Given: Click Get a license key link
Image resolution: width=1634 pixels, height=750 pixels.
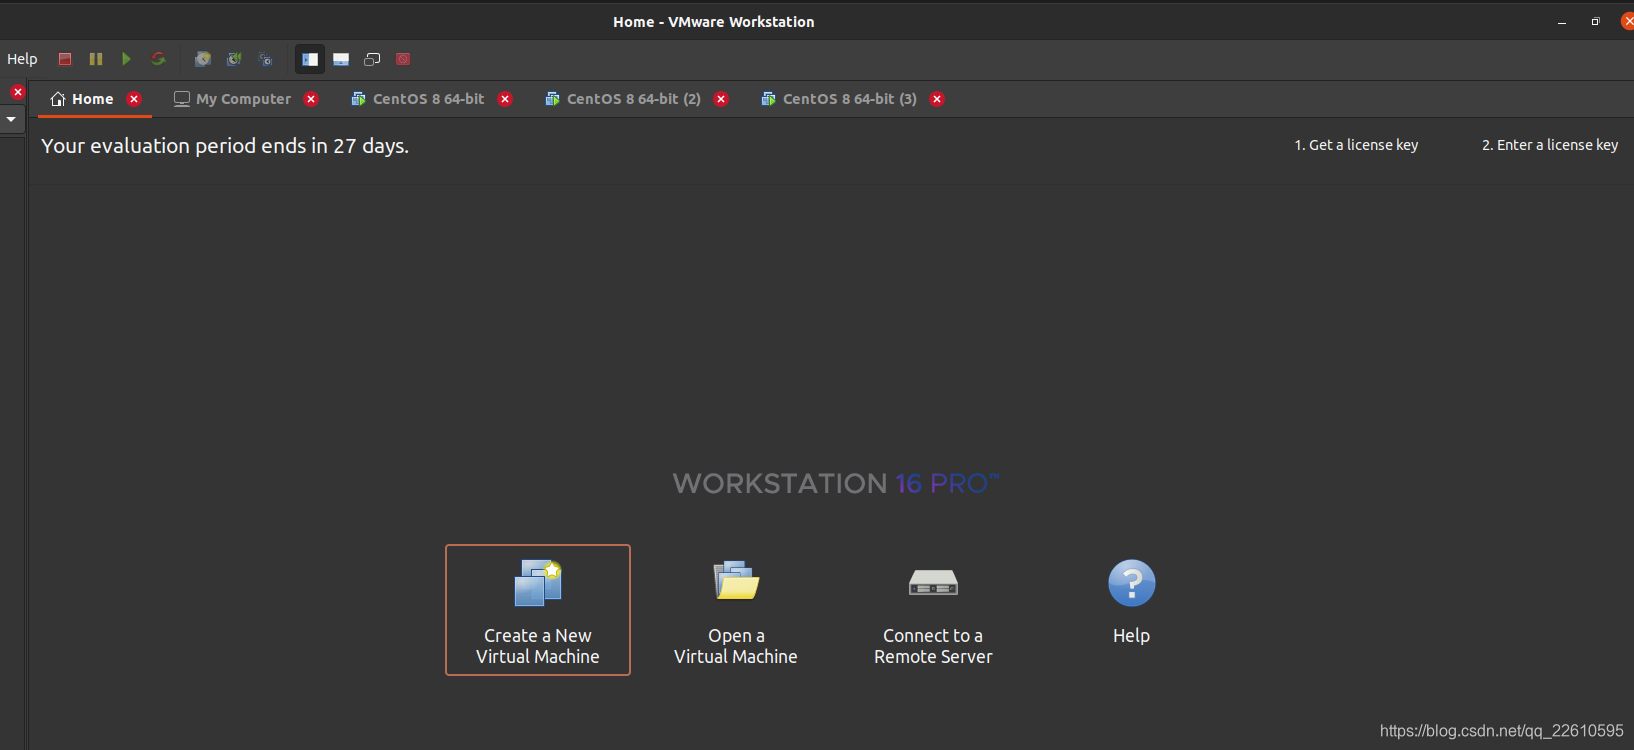Looking at the screenshot, I should pos(1356,145).
